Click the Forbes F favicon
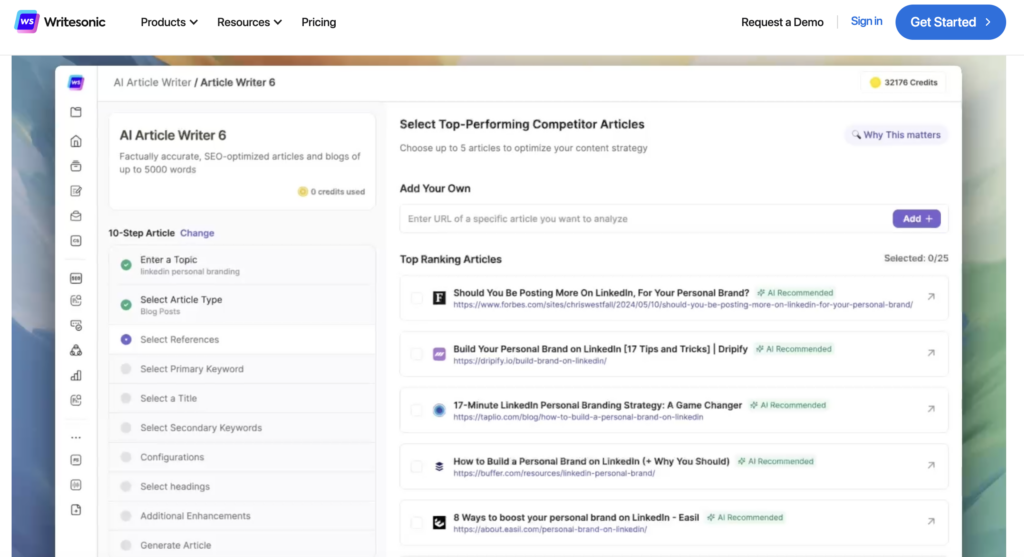Screen dimensions: 1024x557 [439, 298]
